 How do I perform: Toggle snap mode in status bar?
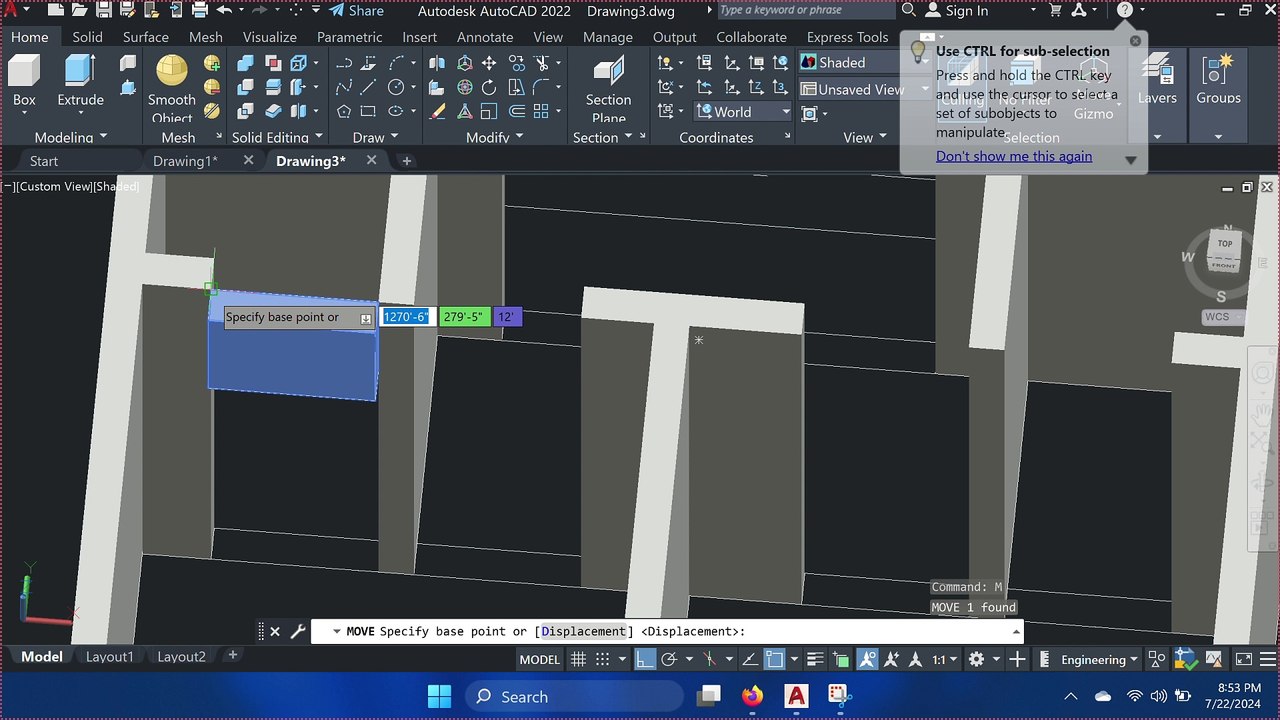coord(602,659)
